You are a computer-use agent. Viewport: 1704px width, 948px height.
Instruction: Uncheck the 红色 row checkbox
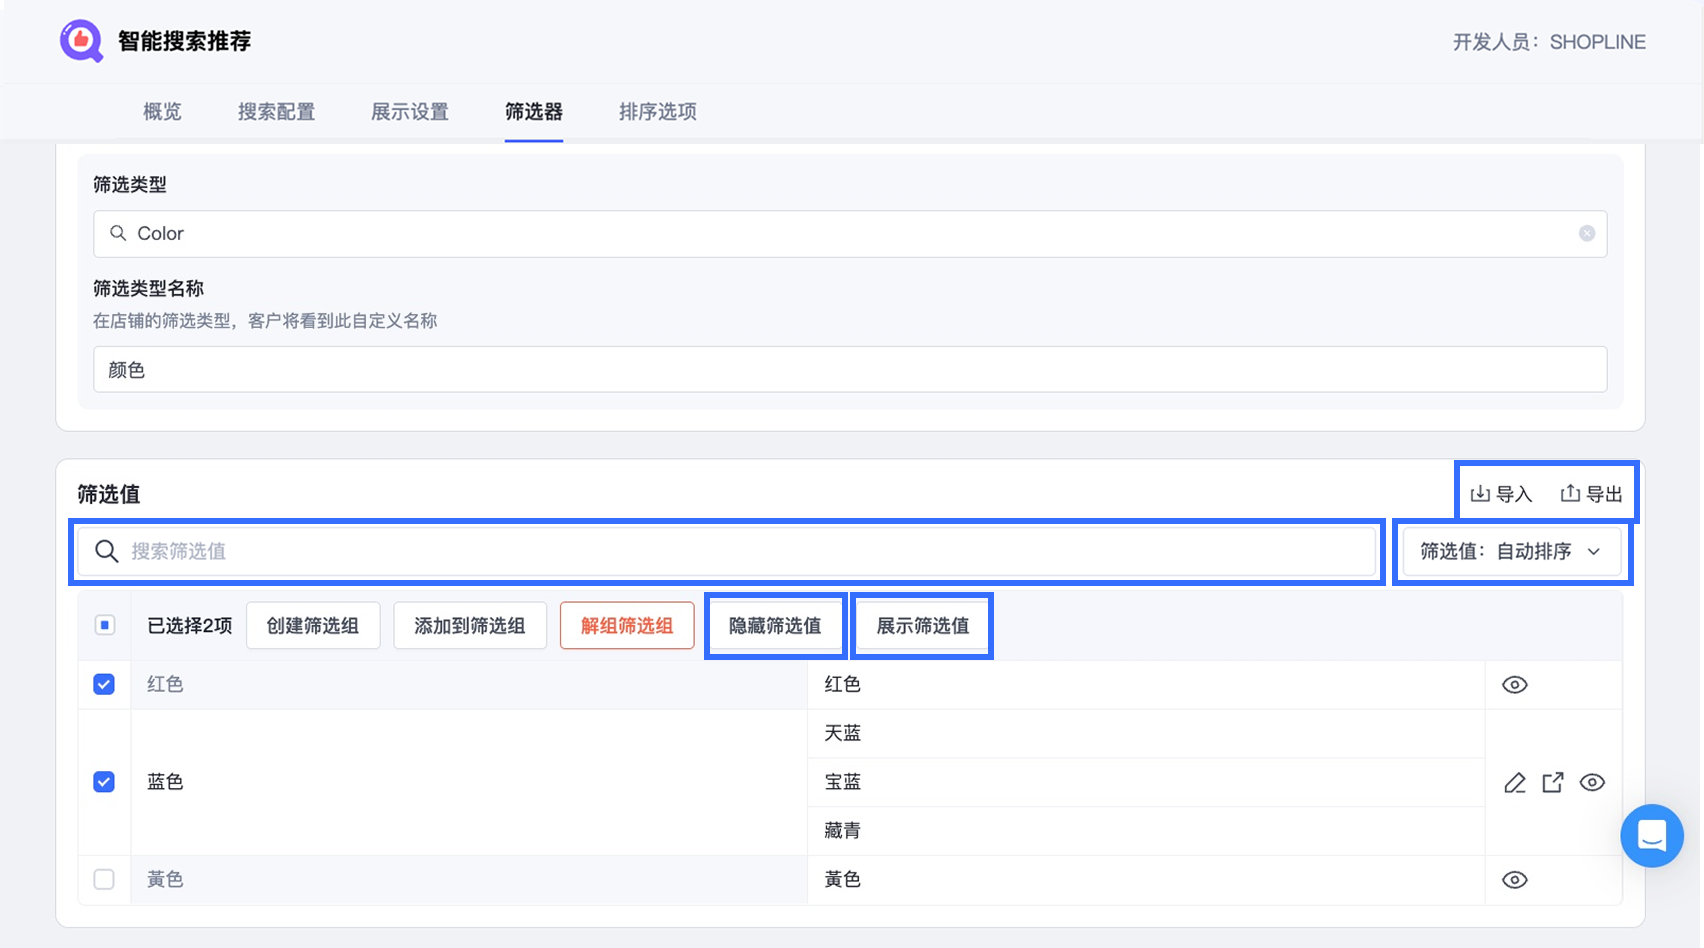tap(104, 684)
